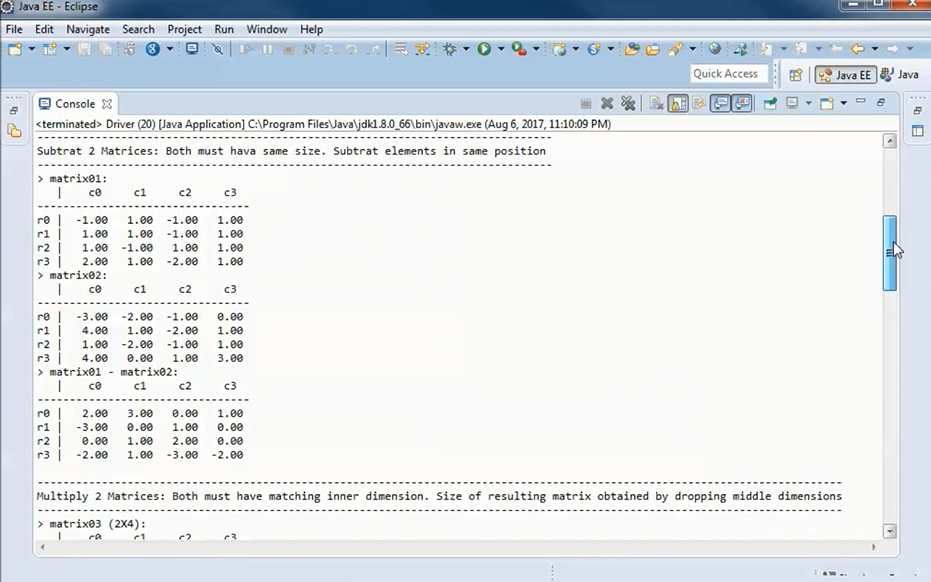931x582 pixels.
Task: Open the Back history dropdown arrow
Action: point(875,49)
